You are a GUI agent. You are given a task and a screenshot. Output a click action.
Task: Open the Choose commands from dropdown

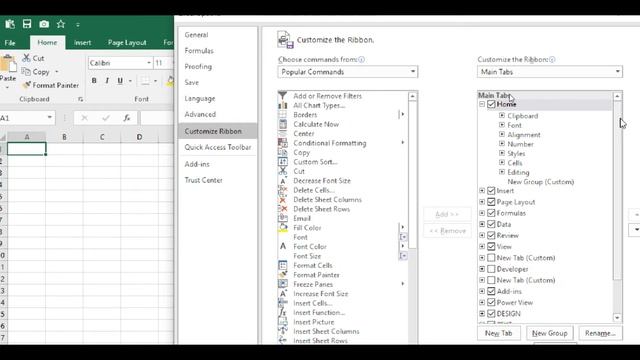[x=348, y=72]
